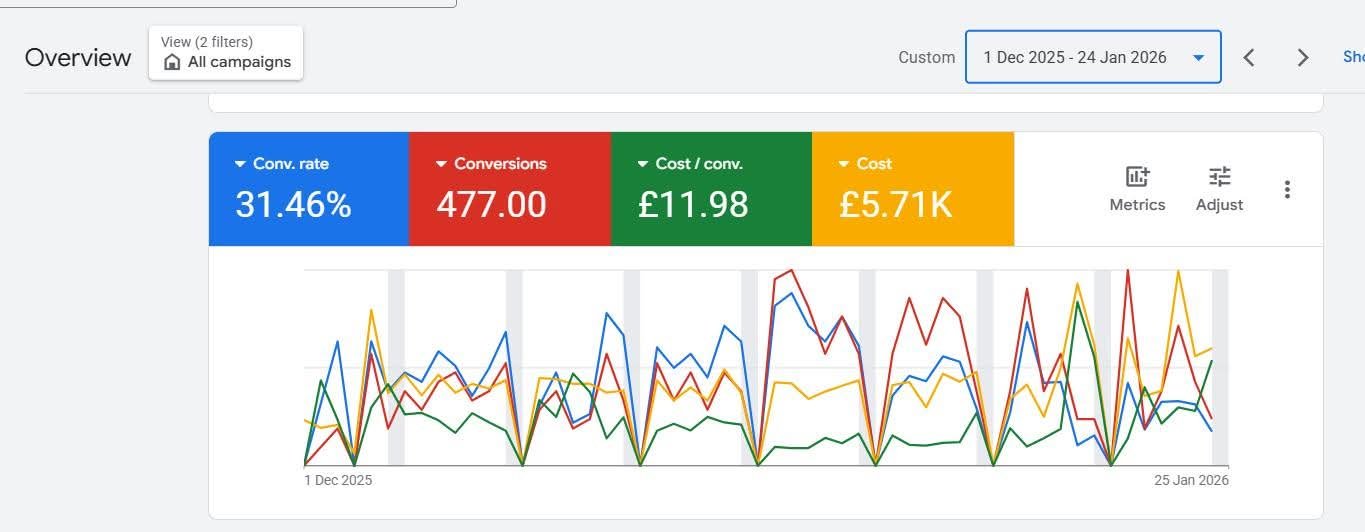Image resolution: width=1365 pixels, height=532 pixels.
Task: Expand the Conversions metric selector arrow
Action: click(x=441, y=164)
